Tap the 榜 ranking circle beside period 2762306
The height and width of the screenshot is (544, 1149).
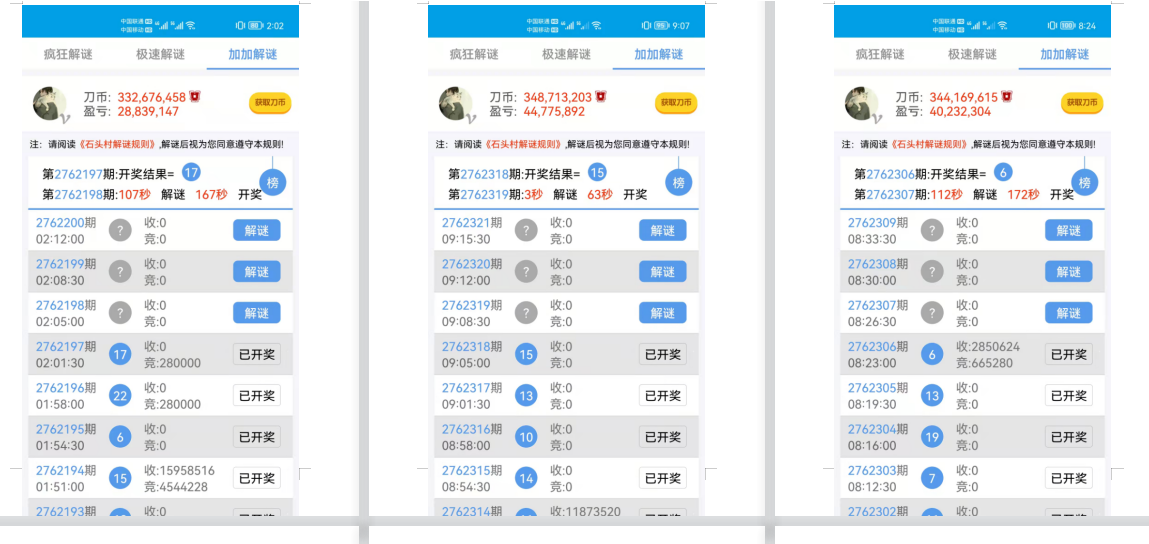1085,183
